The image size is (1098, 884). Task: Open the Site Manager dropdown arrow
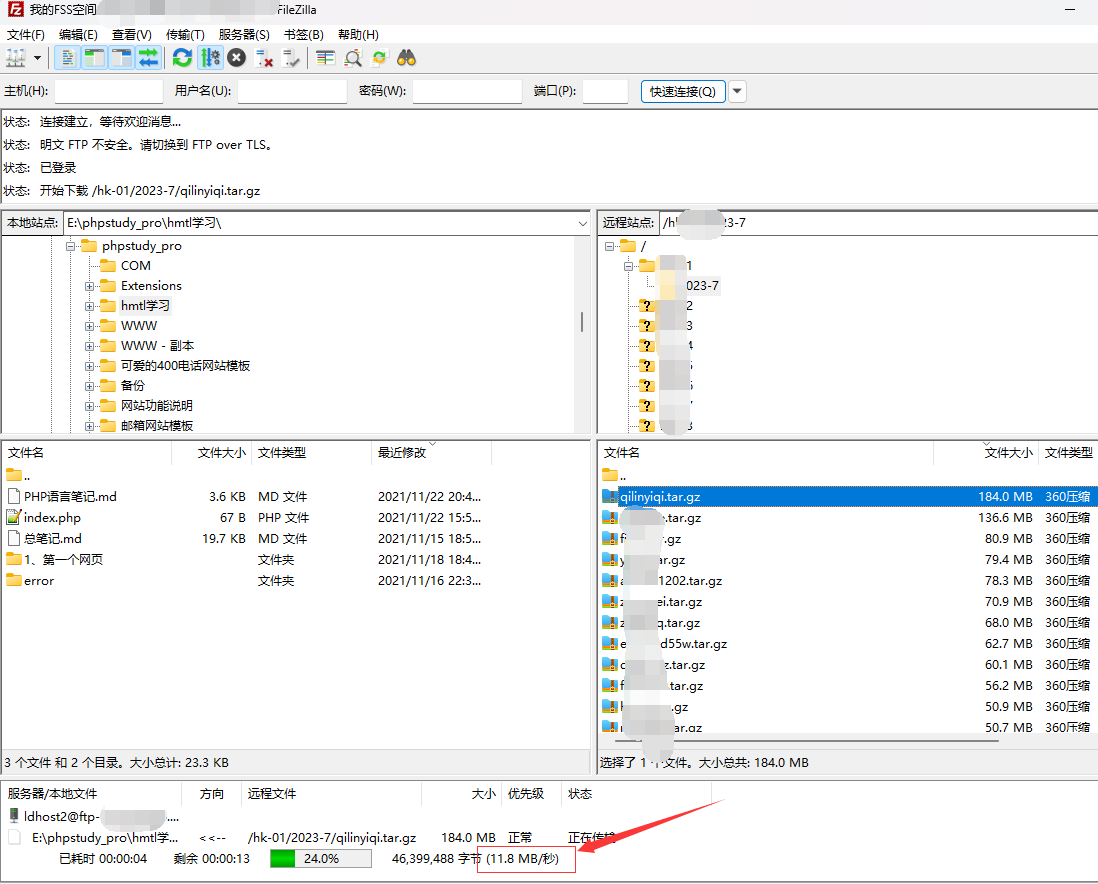pos(37,58)
